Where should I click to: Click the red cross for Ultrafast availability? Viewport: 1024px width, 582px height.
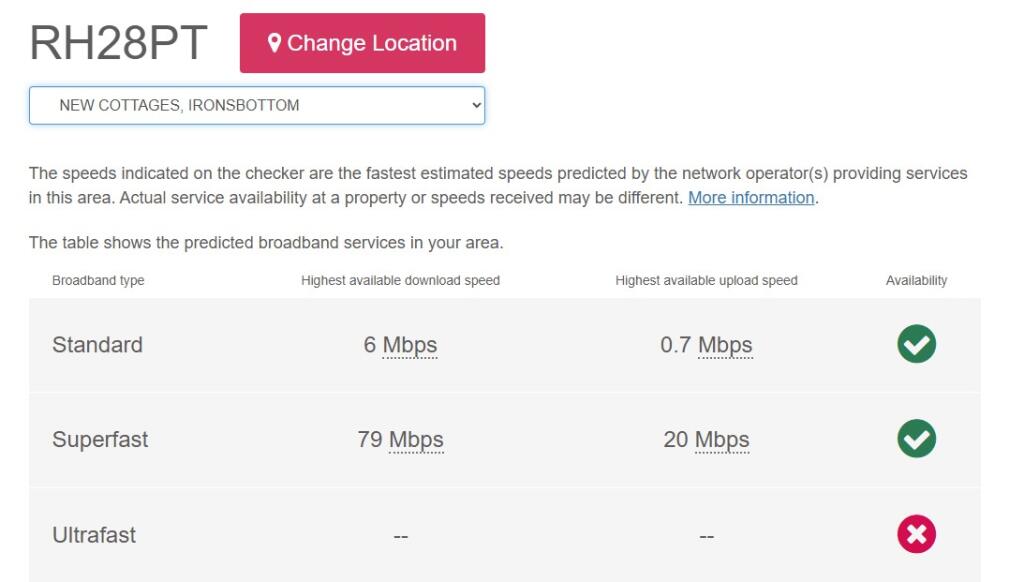[x=916, y=535]
